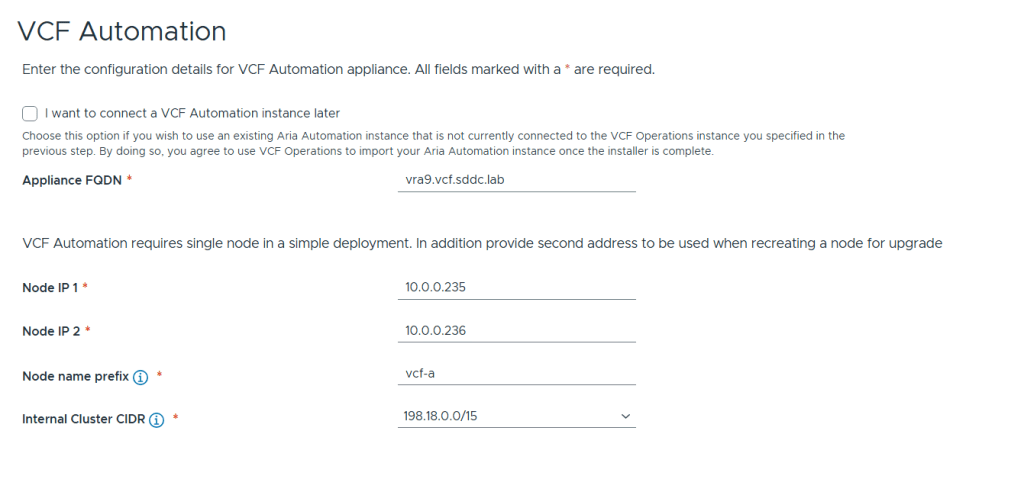Click into the Node IP 1 field
The width and height of the screenshot is (1024, 479).
(516, 287)
